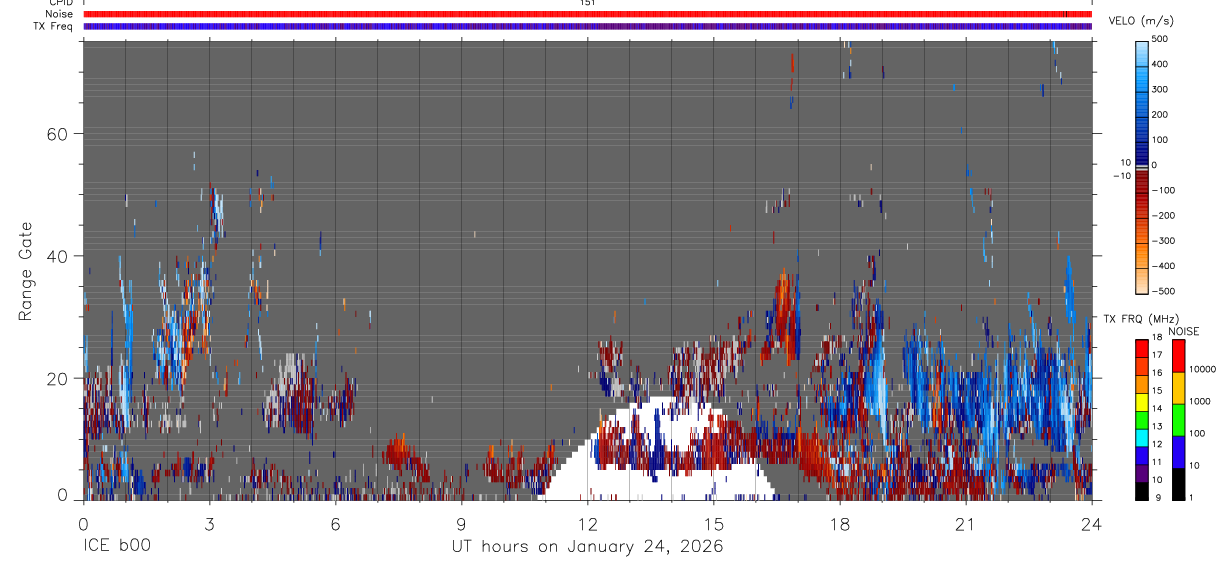The height and width of the screenshot is (567, 1228).
Task: Click the "300" tick on the velocity scale
Action: coord(1161,89)
